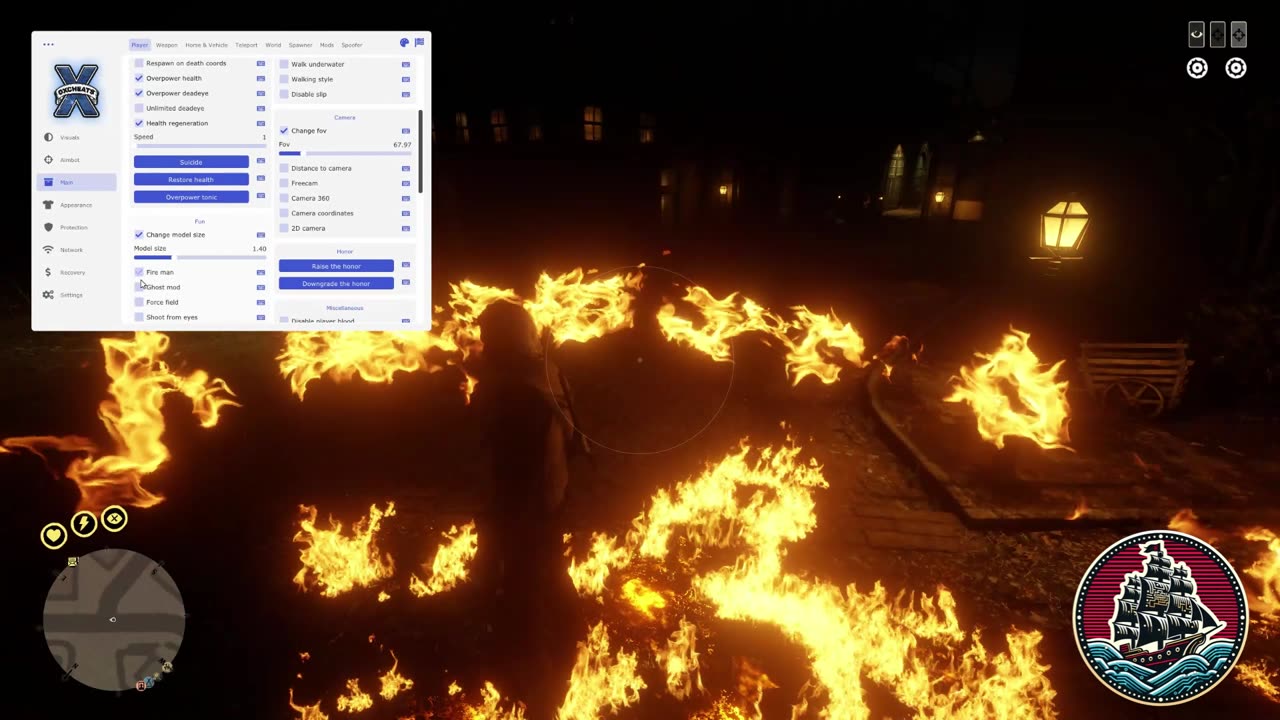The image size is (1280, 720).
Task: Enable Shoot from eyes checkbox
Action: click(139, 317)
